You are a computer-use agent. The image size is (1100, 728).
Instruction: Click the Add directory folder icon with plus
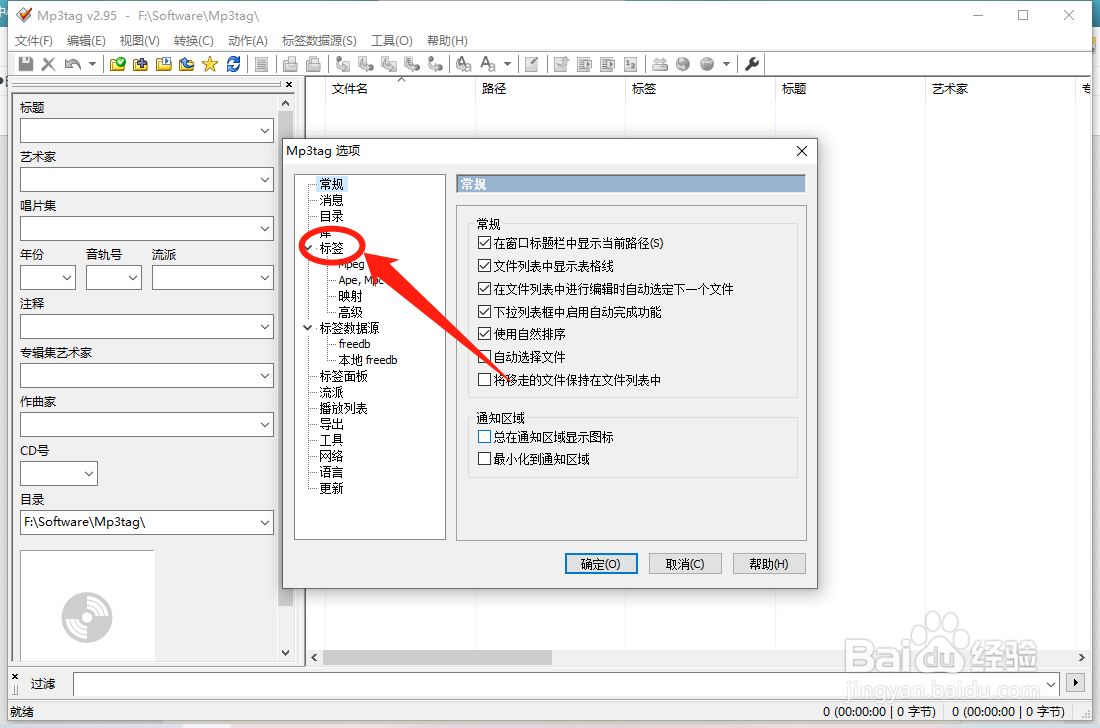[x=140, y=64]
